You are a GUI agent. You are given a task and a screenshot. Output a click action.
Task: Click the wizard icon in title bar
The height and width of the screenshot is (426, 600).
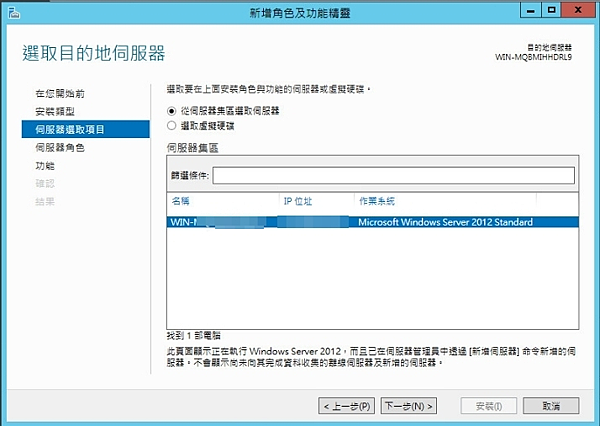click(x=14, y=13)
